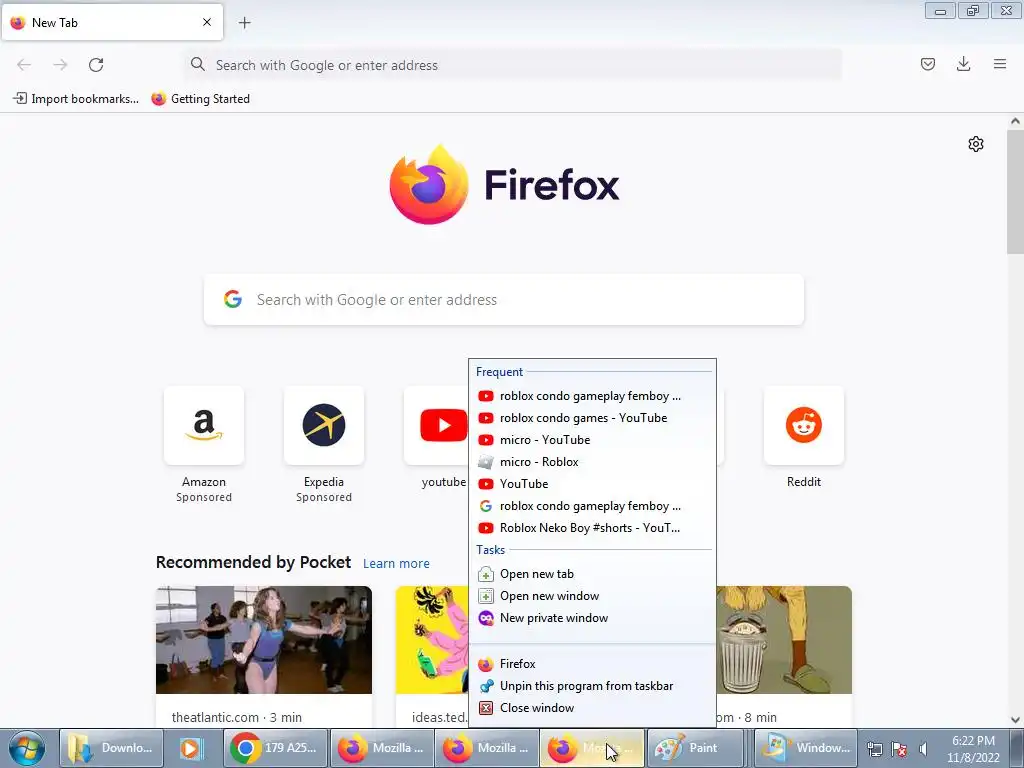Screen dimensions: 1024x768
Task: Focus the address bar search field
Action: coord(513,65)
